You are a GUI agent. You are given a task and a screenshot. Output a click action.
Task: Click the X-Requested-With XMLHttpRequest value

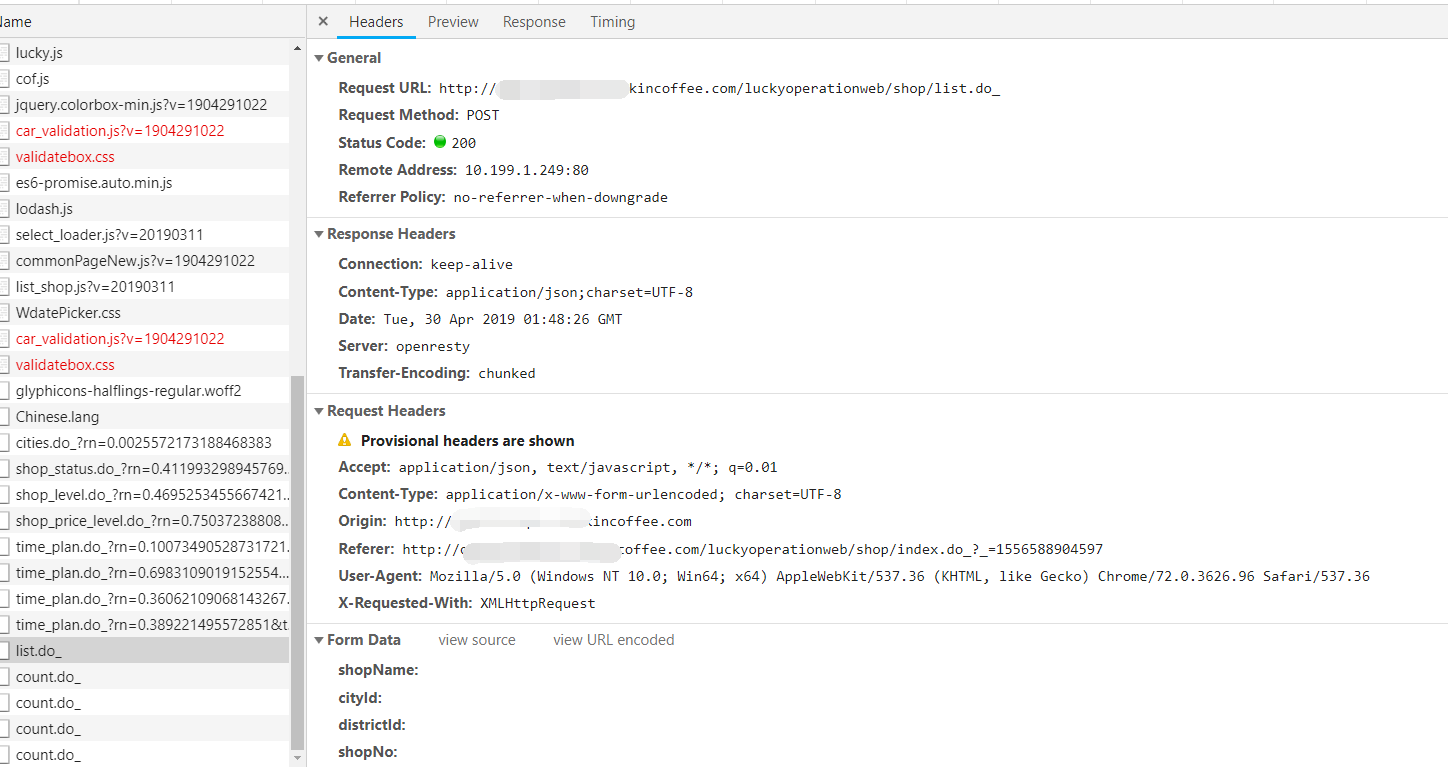(x=537, y=603)
